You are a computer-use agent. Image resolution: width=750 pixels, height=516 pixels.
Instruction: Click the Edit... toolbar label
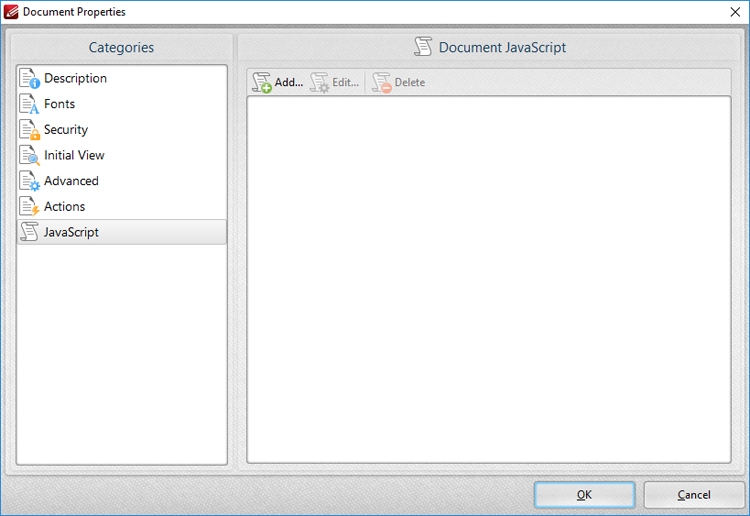click(x=345, y=82)
